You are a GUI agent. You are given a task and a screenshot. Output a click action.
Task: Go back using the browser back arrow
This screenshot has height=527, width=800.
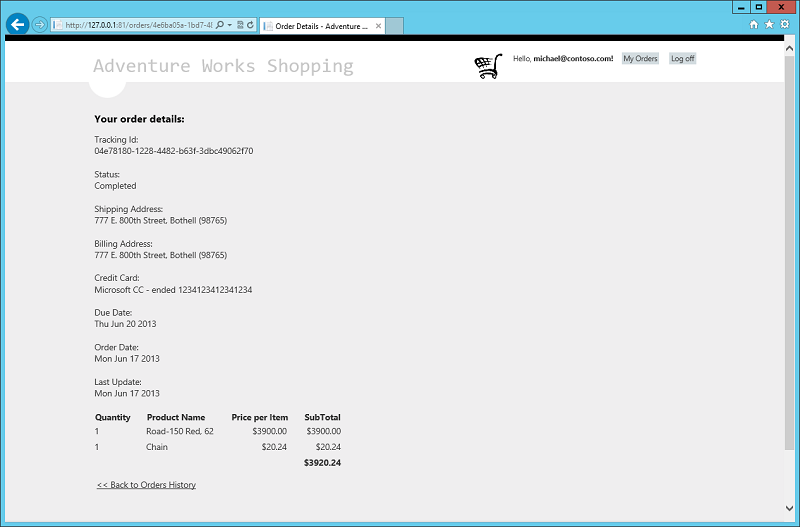click(17, 24)
